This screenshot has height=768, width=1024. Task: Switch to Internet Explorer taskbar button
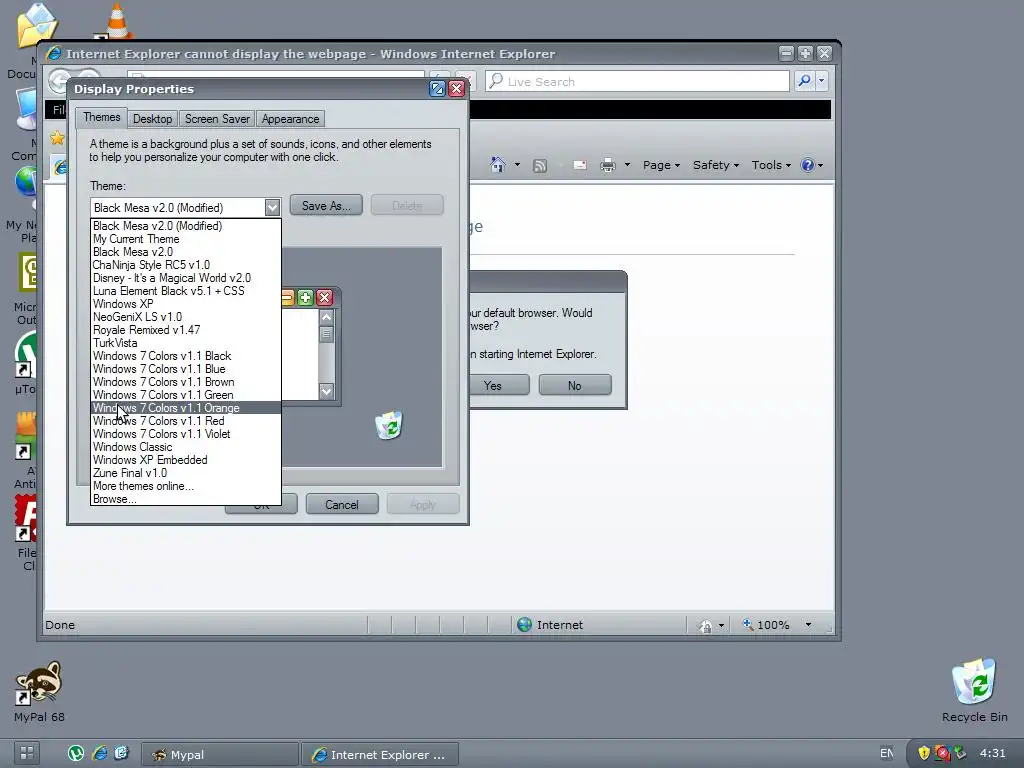click(380, 754)
